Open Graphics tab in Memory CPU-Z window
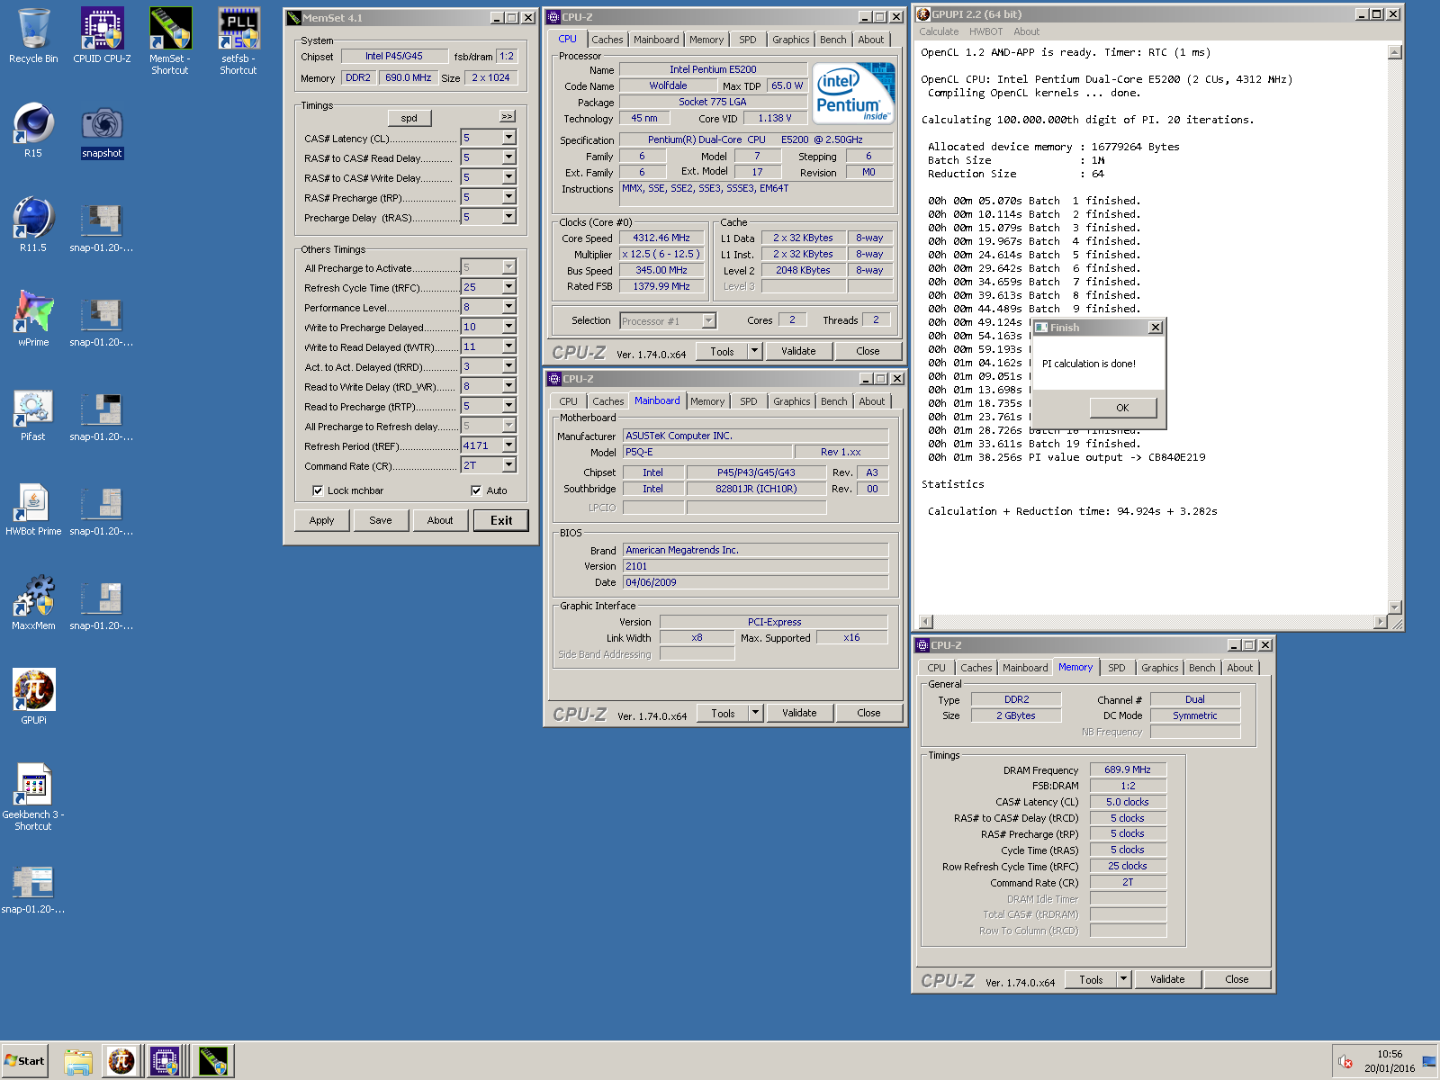 [1160, 668]
